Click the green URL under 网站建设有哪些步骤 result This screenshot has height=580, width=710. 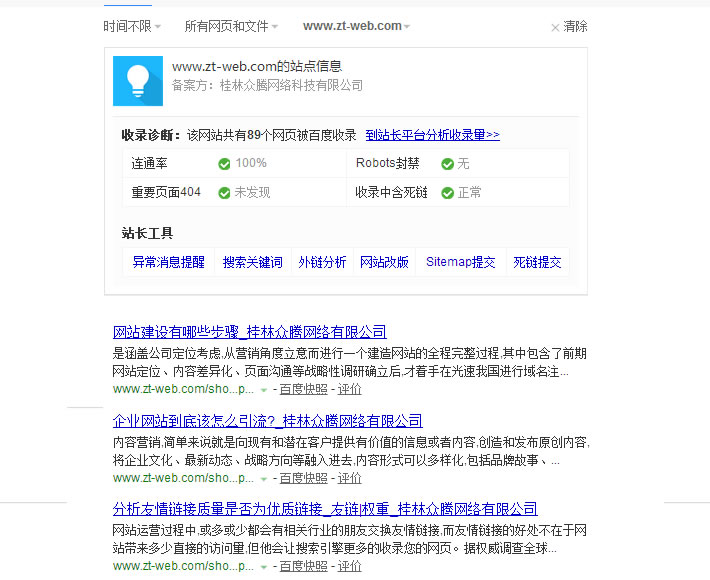(183, 389)
